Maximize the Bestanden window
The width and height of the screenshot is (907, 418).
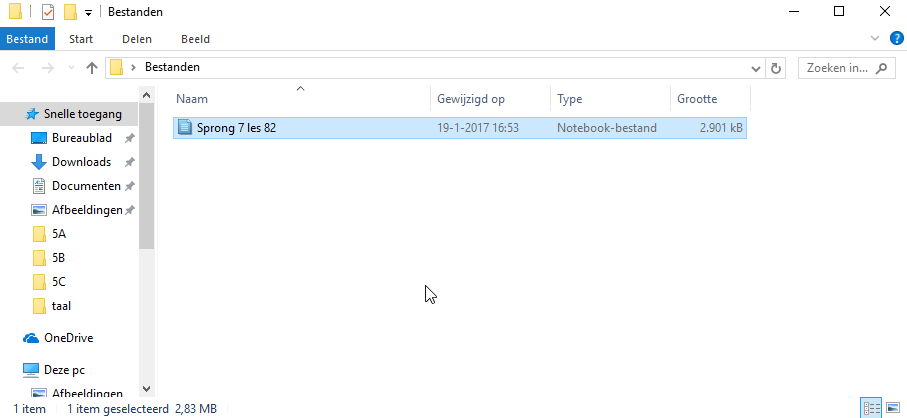point(839,11)
